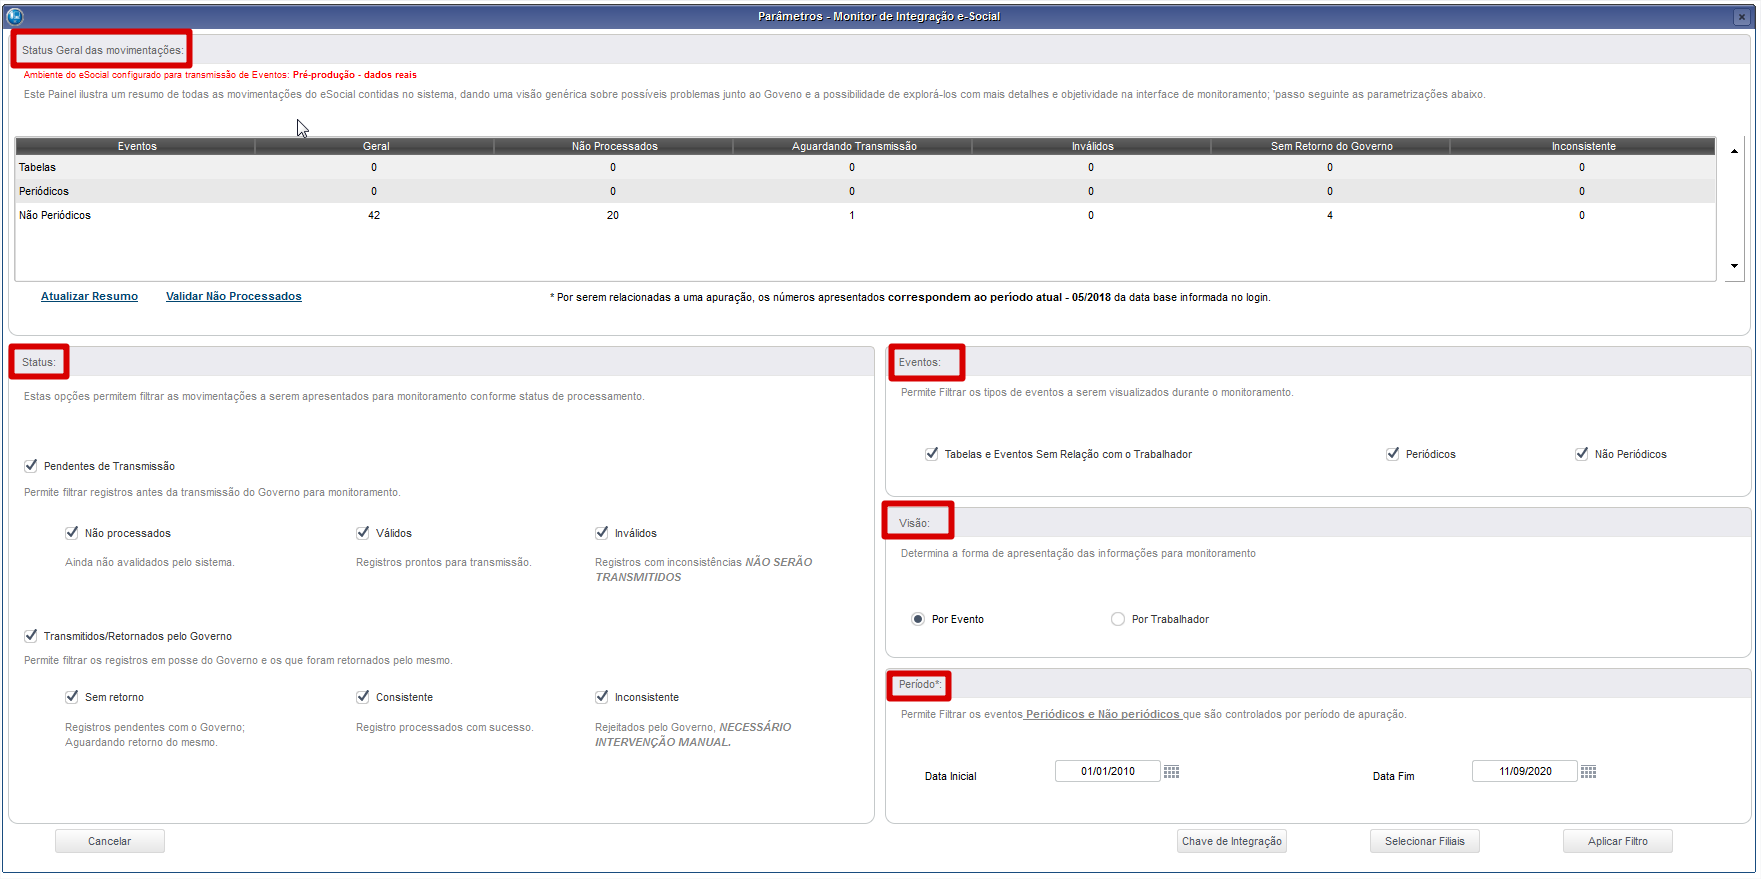Close the Parâmetros monitor window
The width and height of the screenshot is (1761, 879).
tap(1741, 16)
